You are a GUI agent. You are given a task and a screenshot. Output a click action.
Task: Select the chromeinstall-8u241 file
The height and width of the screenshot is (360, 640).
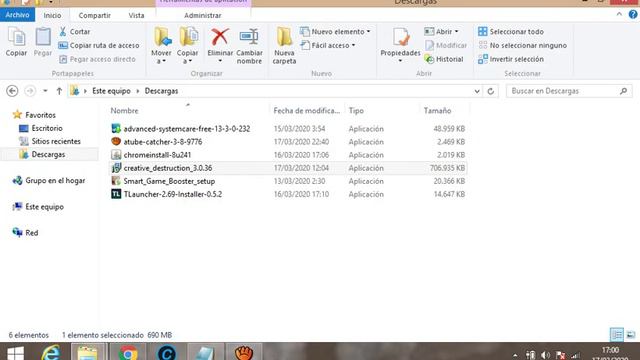(x=157, y=155)
